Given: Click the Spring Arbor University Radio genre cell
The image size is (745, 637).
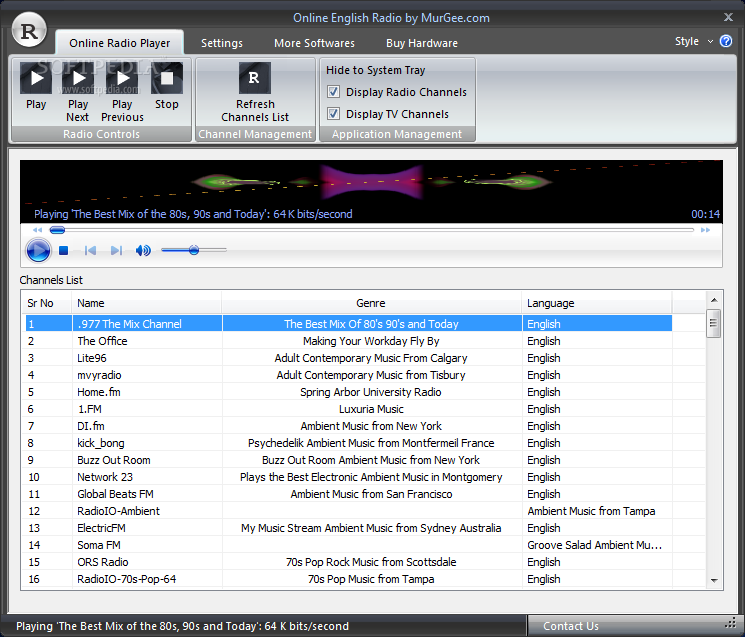Looking at the screenshot, I should (371, 392).
